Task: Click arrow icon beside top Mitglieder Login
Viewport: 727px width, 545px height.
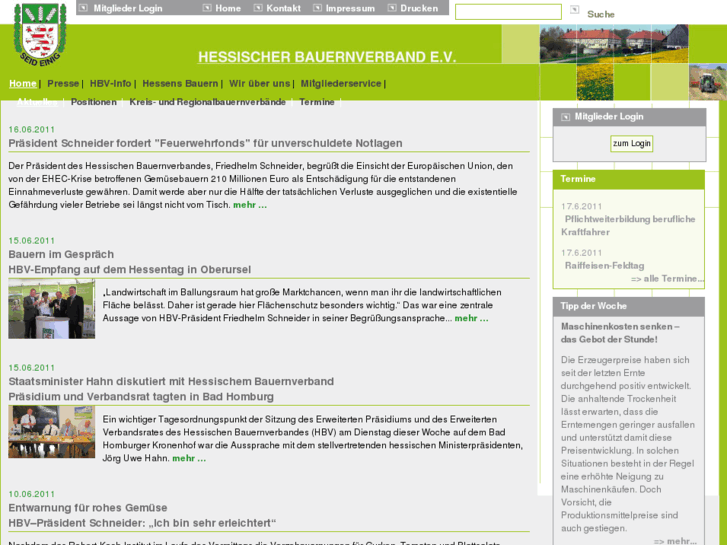Action: point(83,8)
